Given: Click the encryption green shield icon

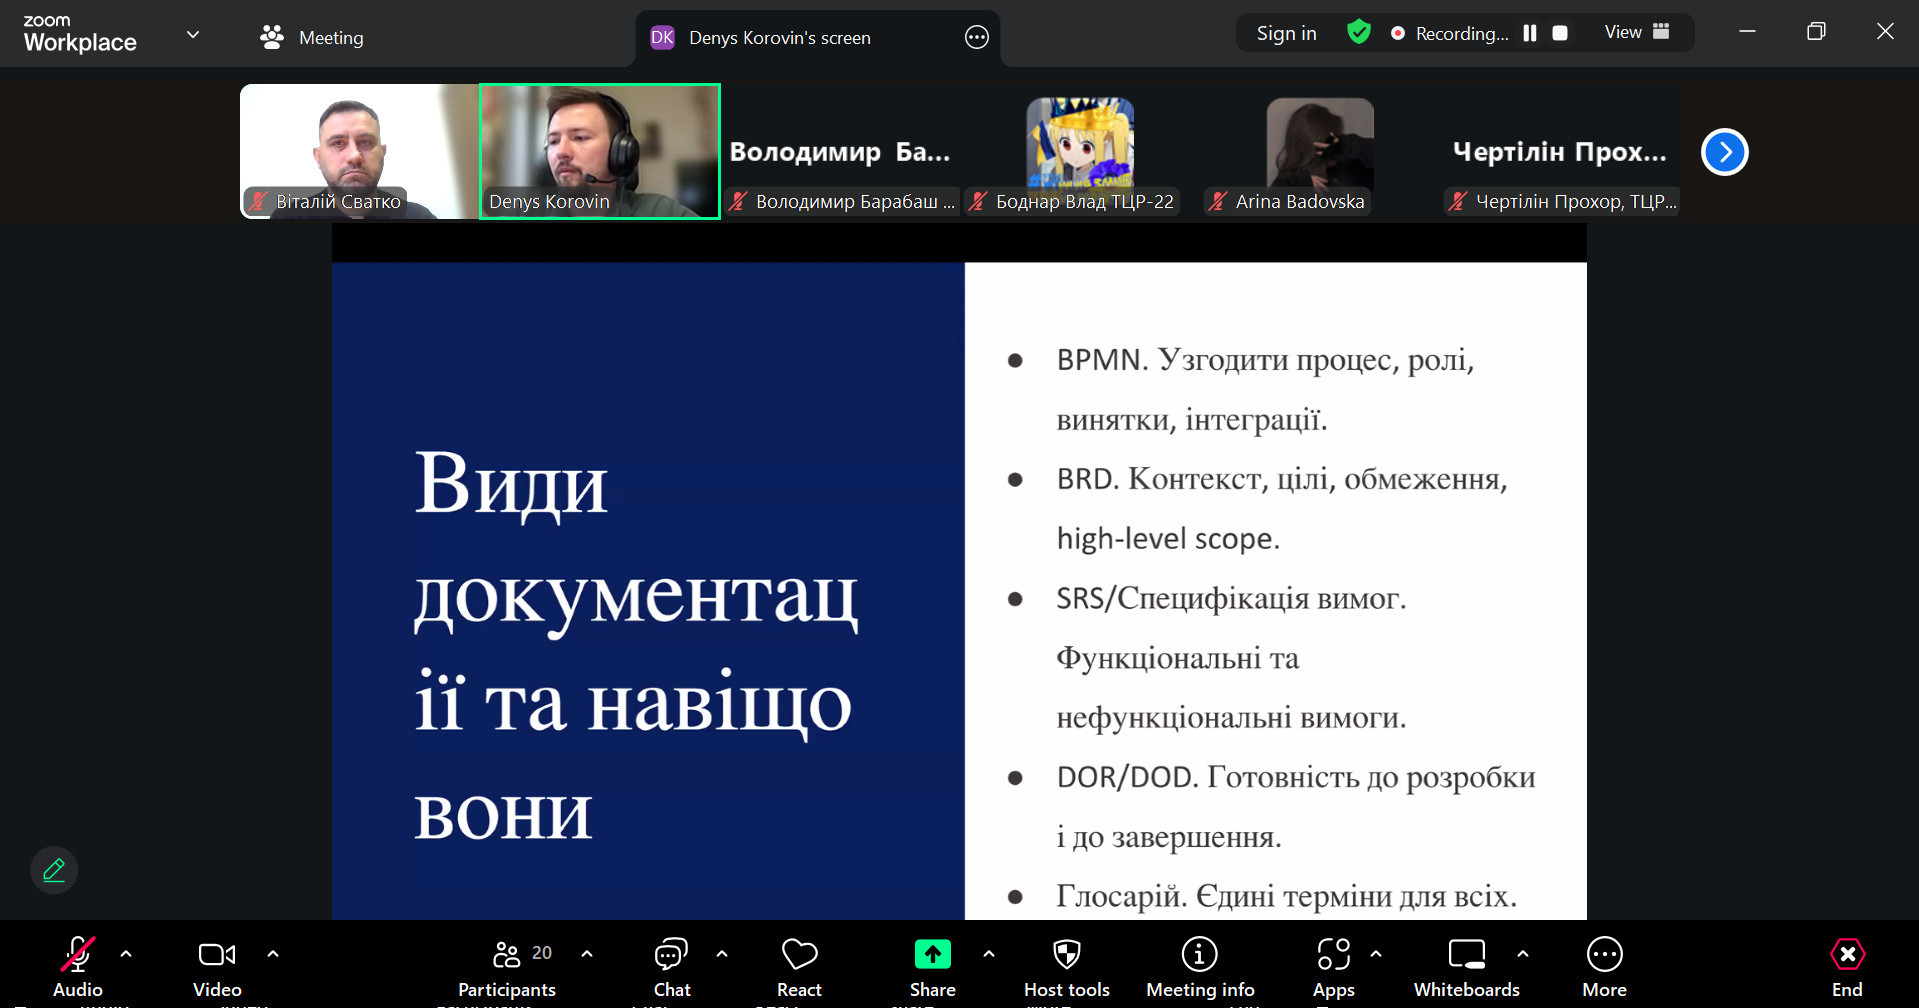Looking at the screenshot, I should click(1358, 33).
